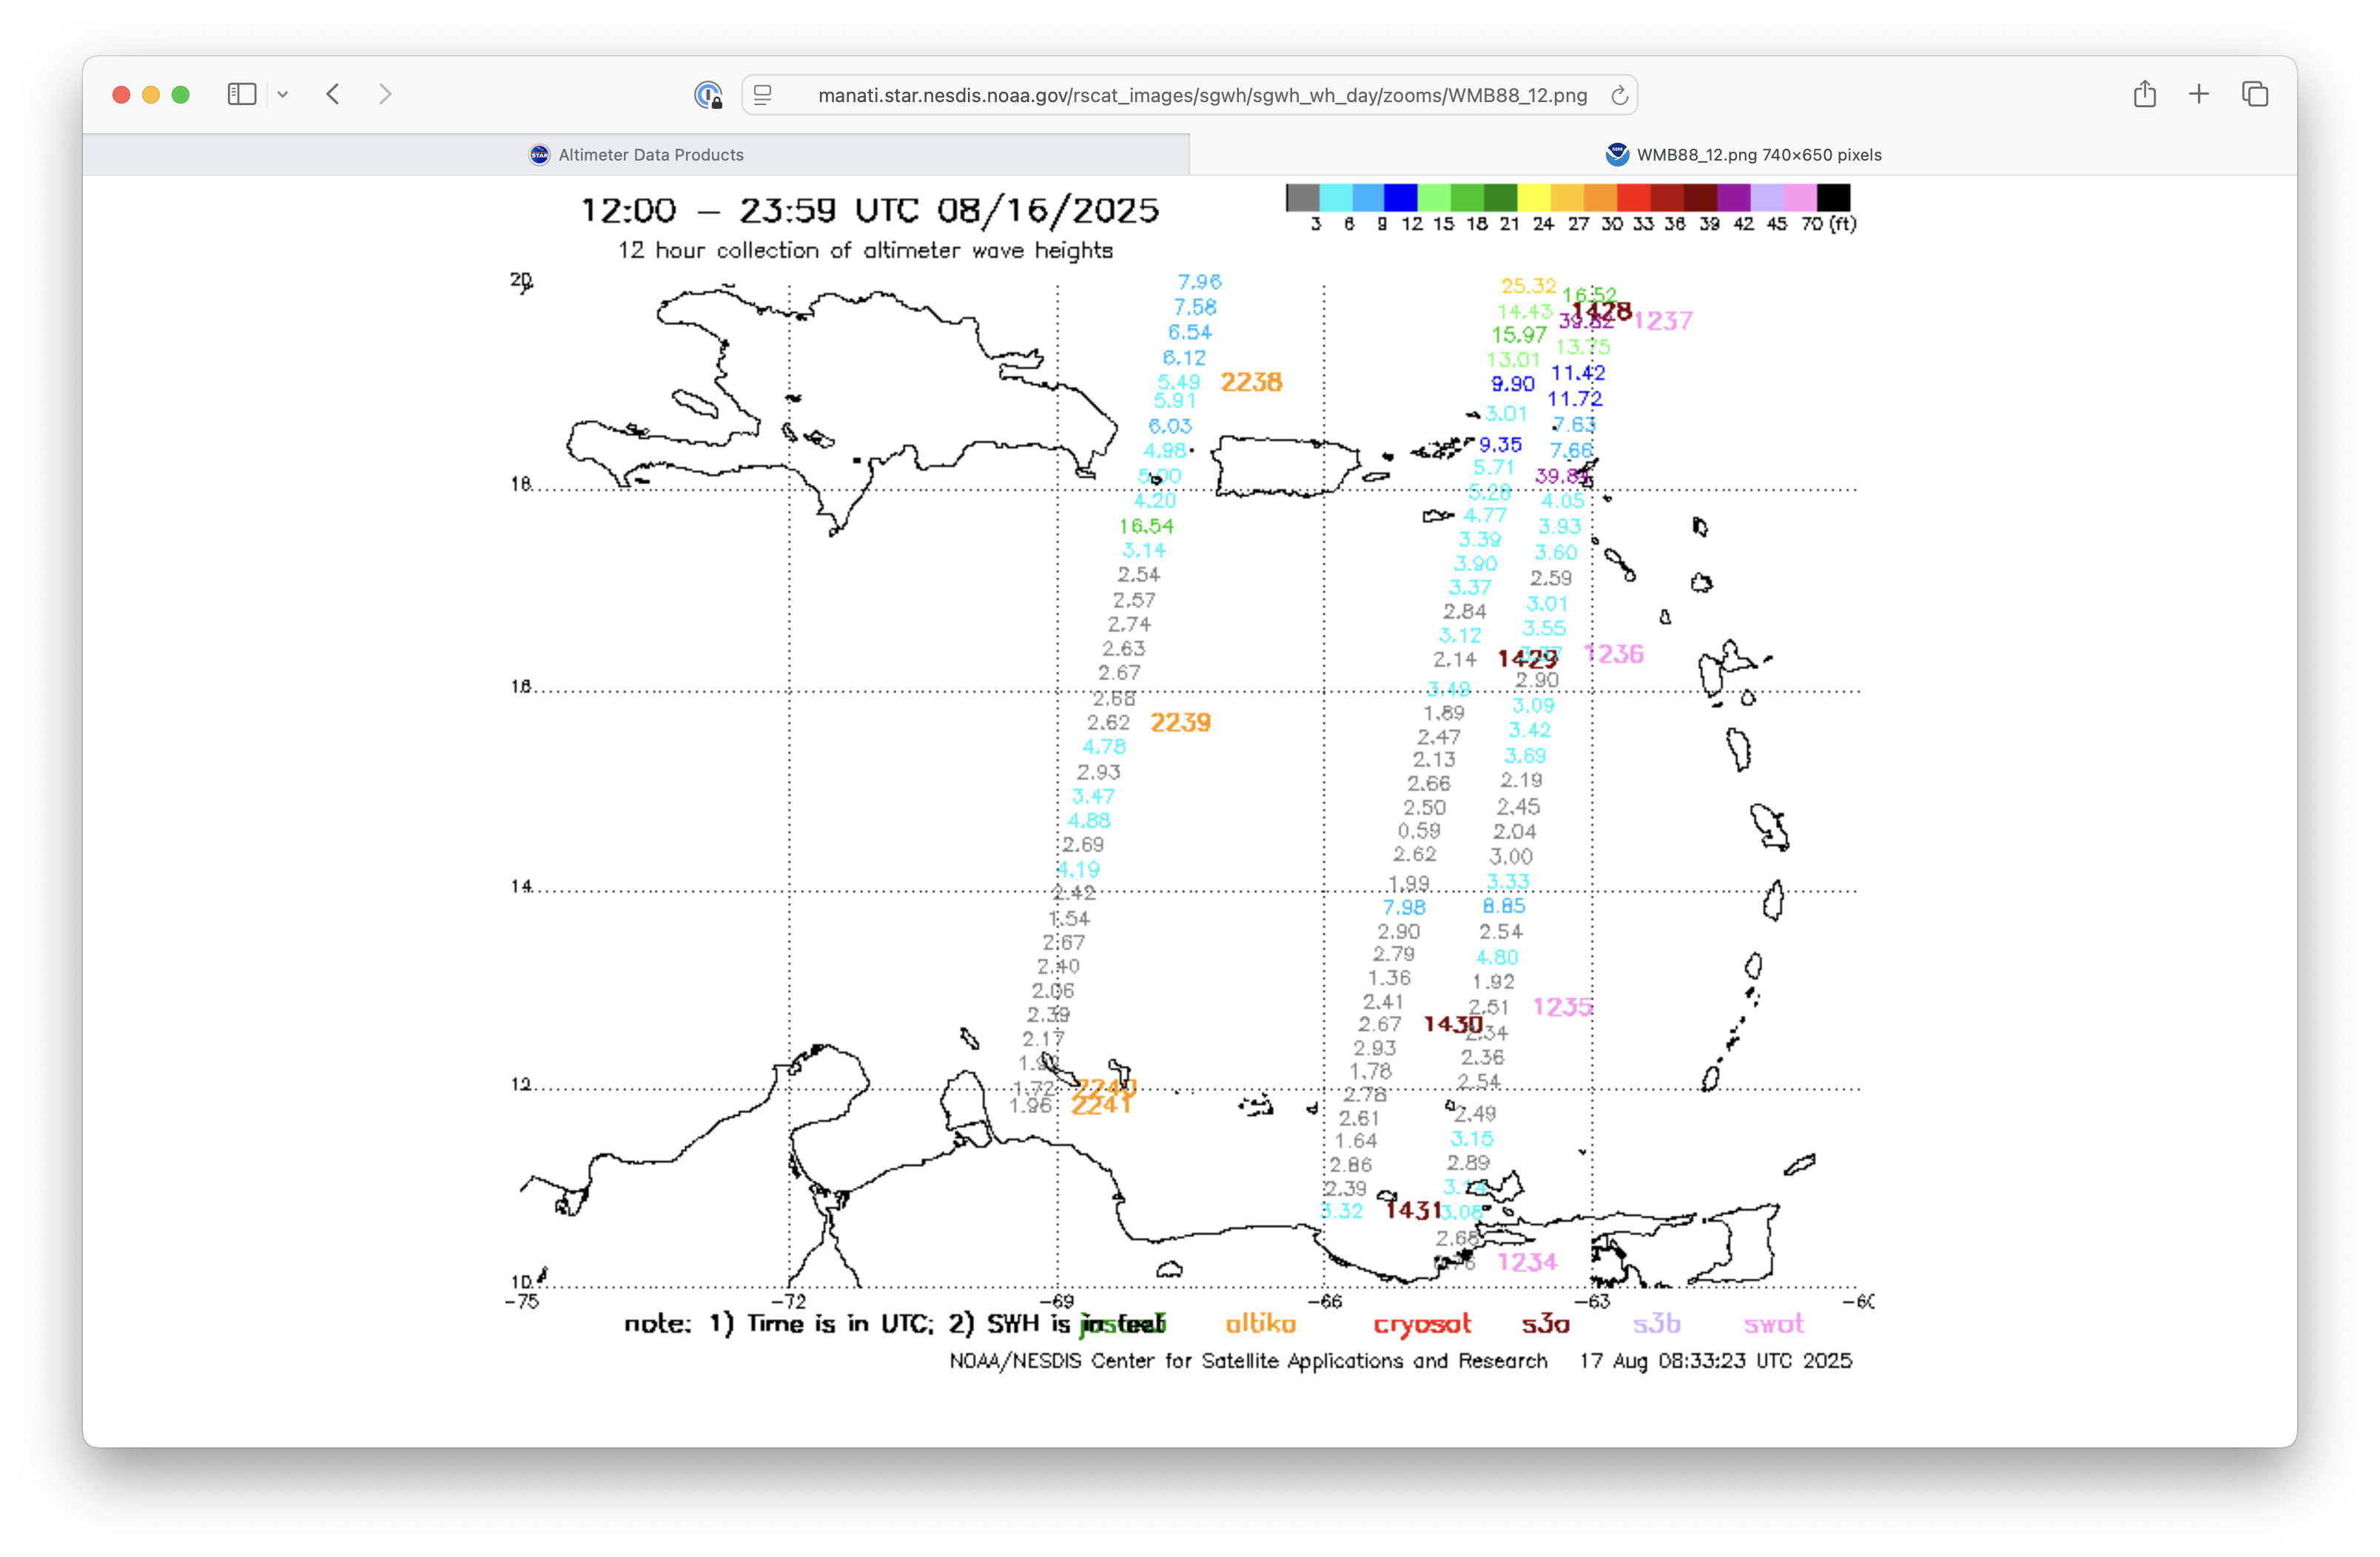Viewport: 2380px width, 1557px height.
Task: Click the page settings reader icon
Action: [x=763, y=95]
